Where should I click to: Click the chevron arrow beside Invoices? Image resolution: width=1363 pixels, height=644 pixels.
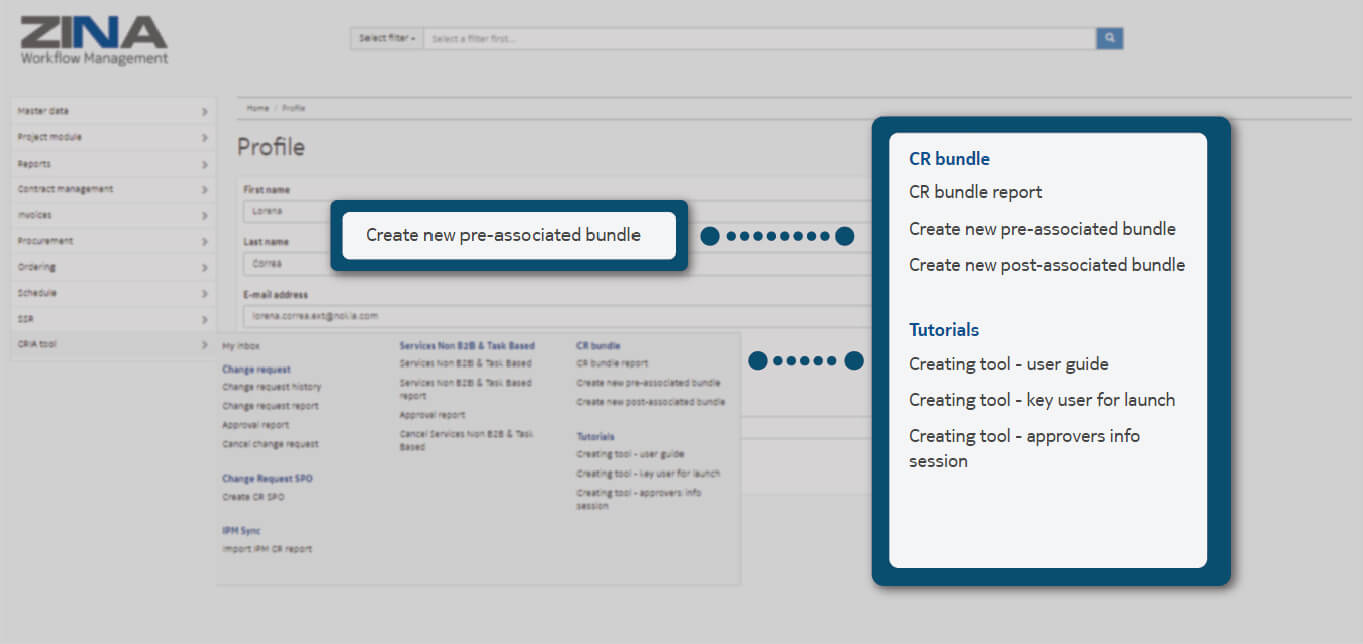tap(204, 215)
